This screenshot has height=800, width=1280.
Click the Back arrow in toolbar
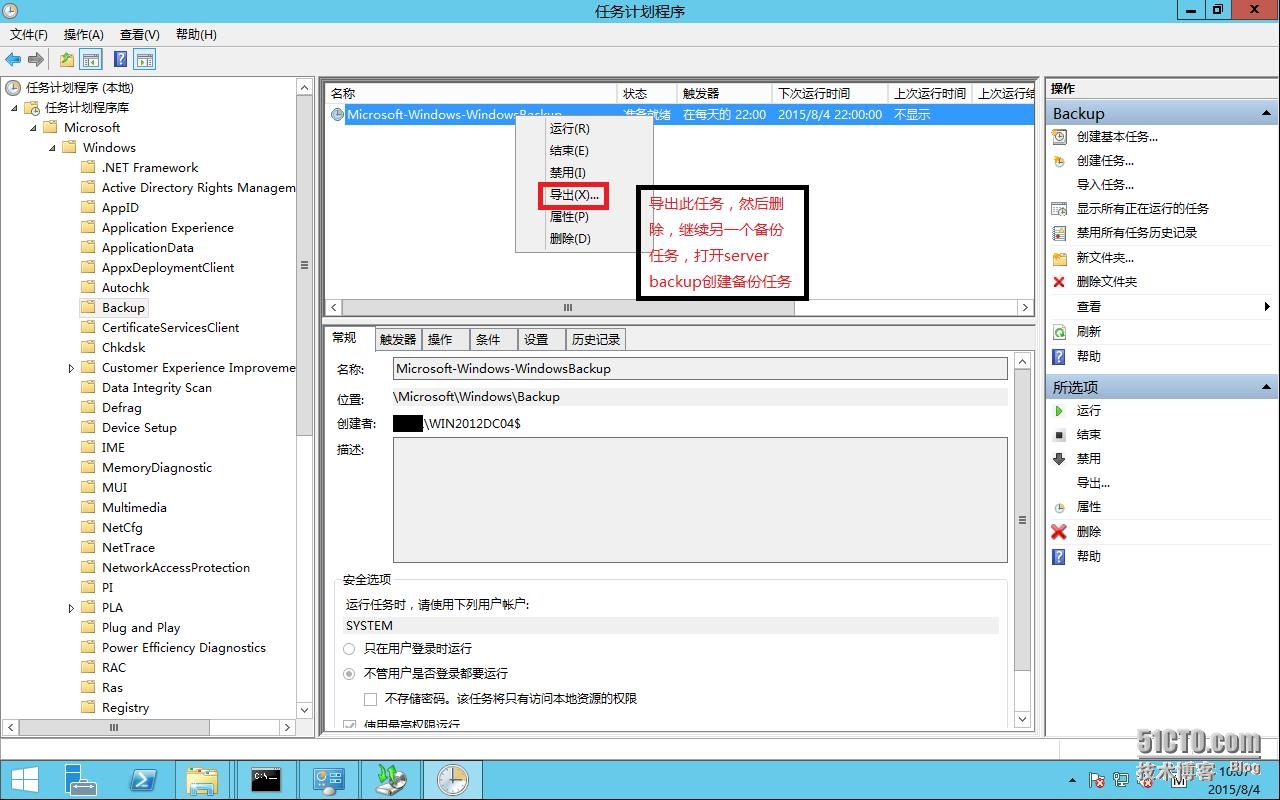coord(13,60)
